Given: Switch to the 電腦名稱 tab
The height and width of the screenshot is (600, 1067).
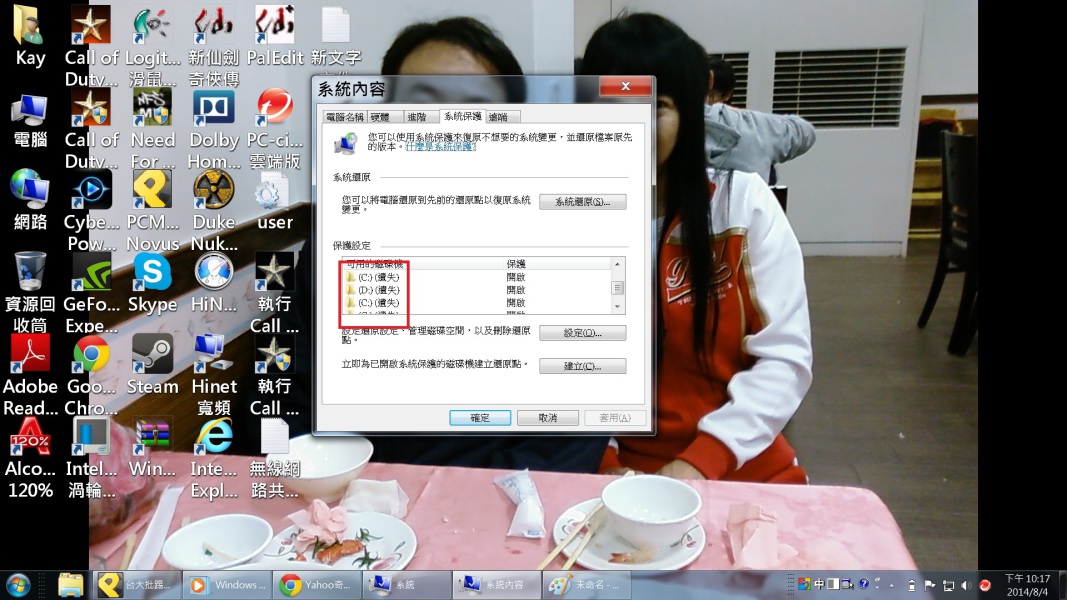Looking at the screenshot, I should pos(344,117).
